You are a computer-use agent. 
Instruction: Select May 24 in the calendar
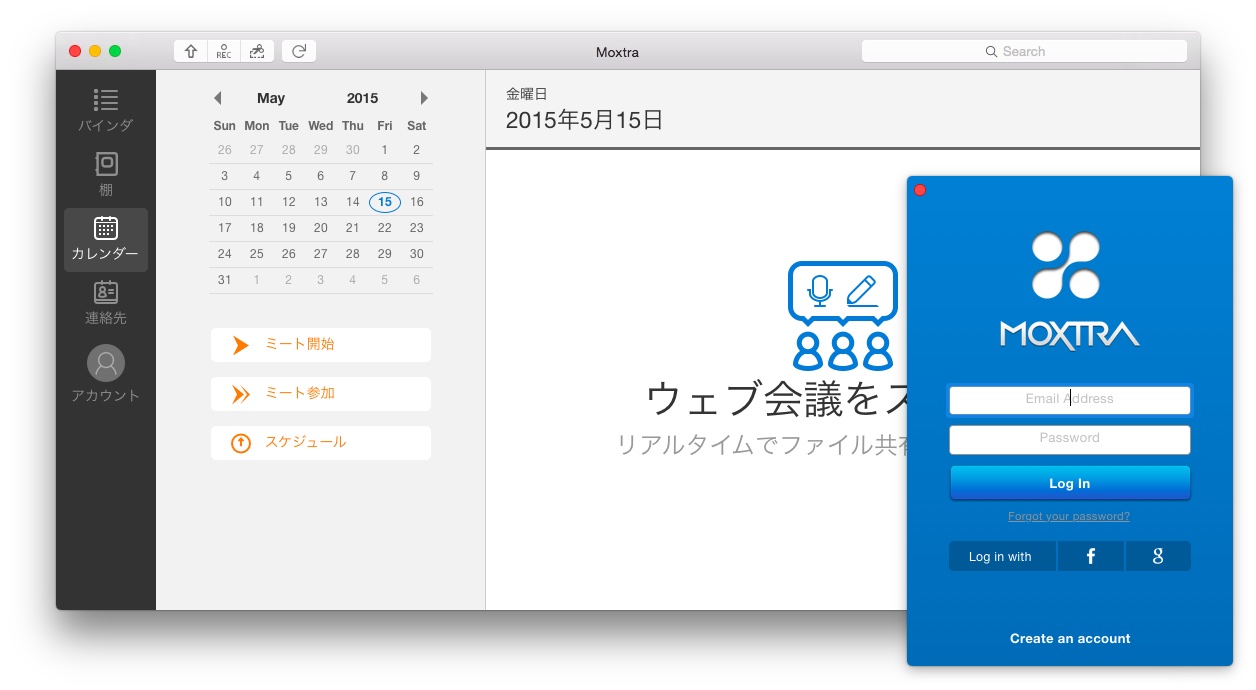(225, 254)
